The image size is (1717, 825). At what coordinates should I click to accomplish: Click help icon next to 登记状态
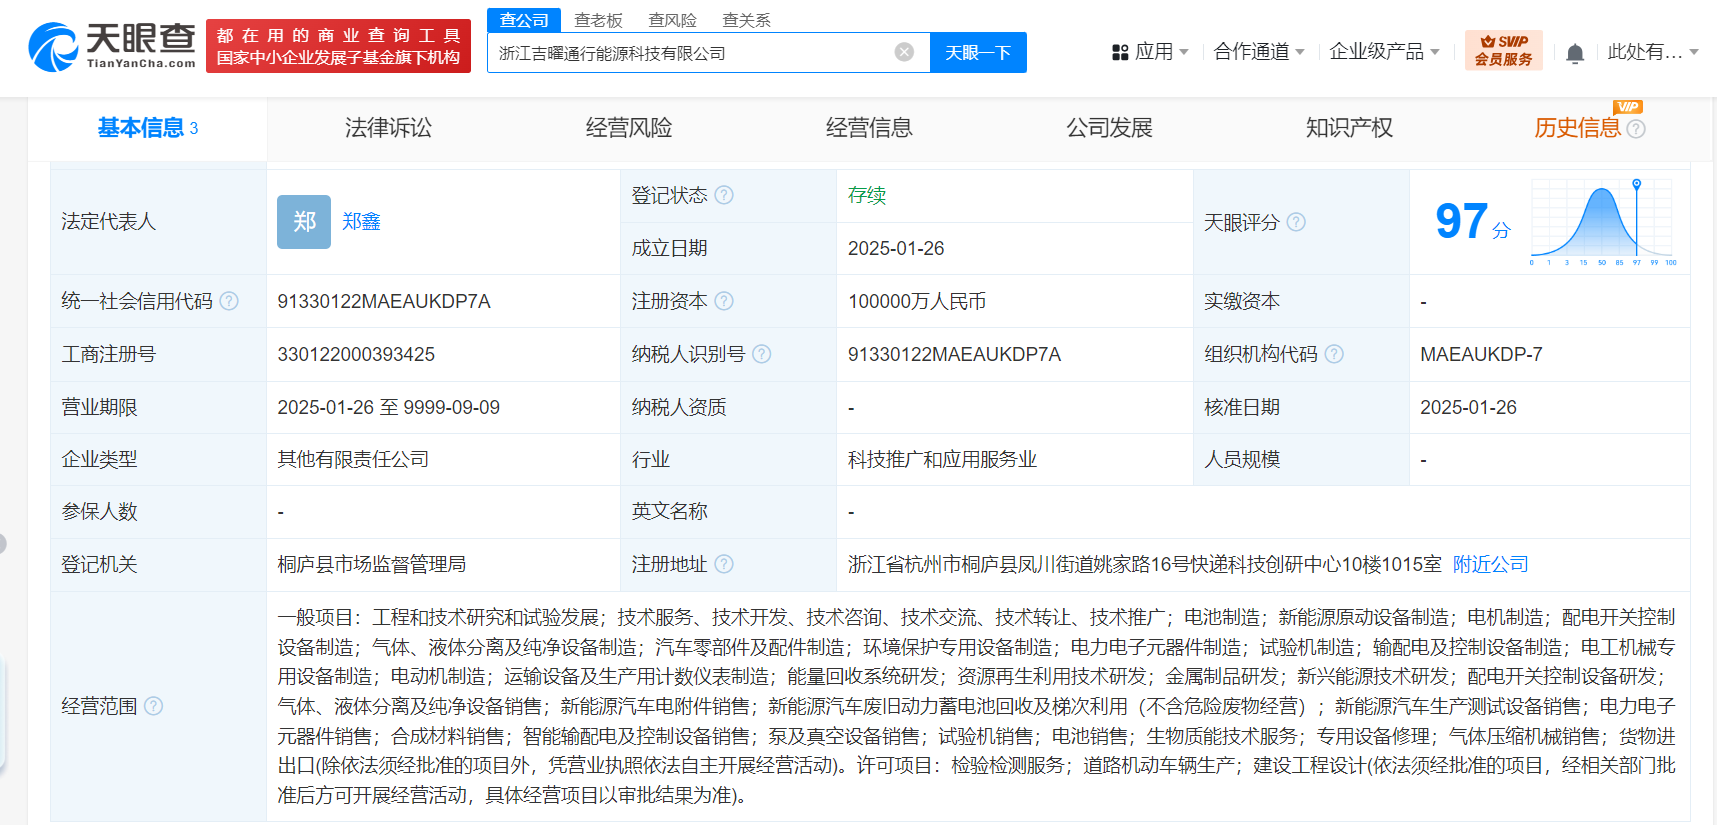(724, 195)
